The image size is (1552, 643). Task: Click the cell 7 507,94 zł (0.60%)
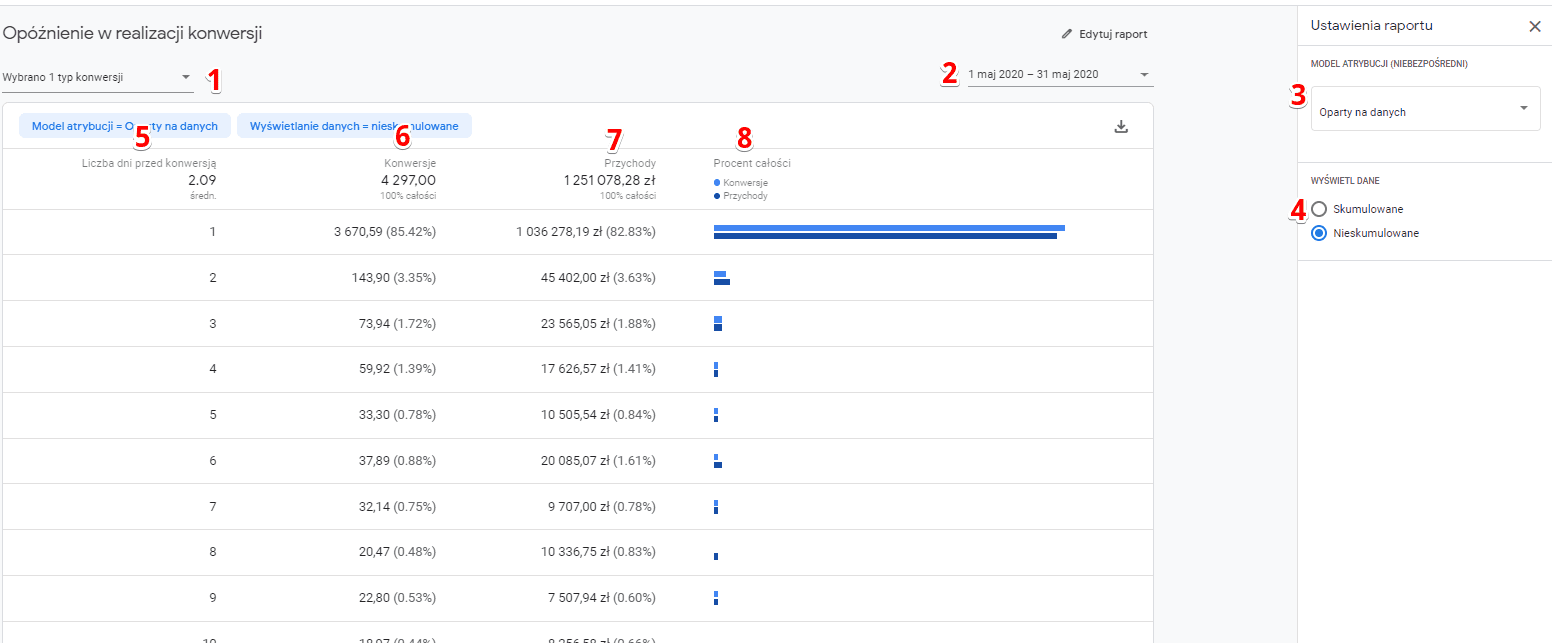tap(602, 599)
